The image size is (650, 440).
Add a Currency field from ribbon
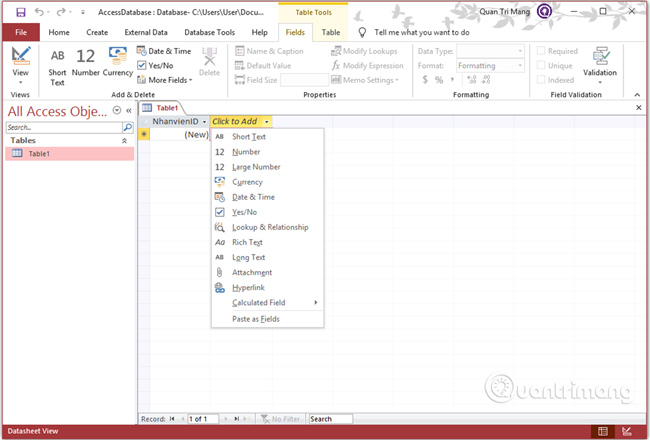[118, 62]
